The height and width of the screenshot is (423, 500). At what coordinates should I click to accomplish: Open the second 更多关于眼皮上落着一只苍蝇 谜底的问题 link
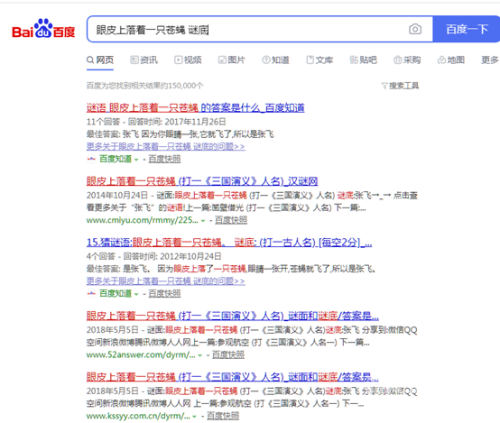pyautogui.click(x=166, y=281)
